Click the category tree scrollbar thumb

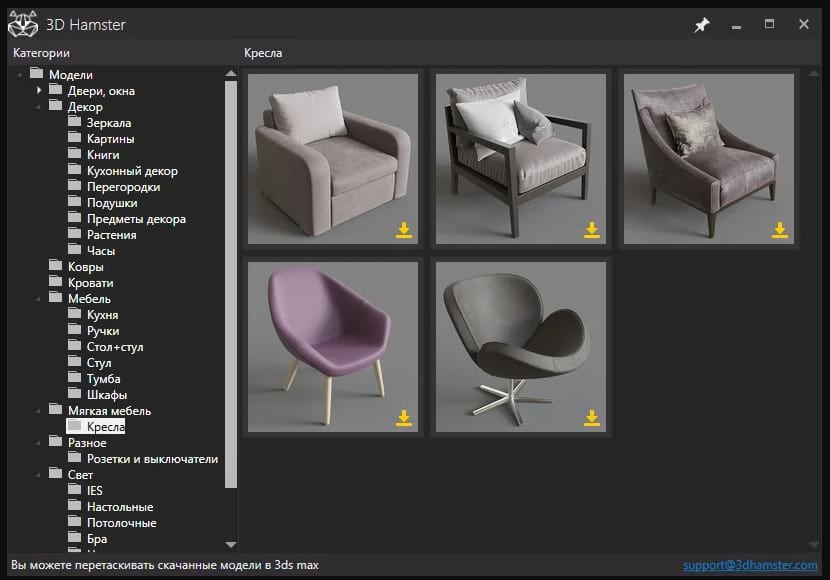[x=231, y=284]
